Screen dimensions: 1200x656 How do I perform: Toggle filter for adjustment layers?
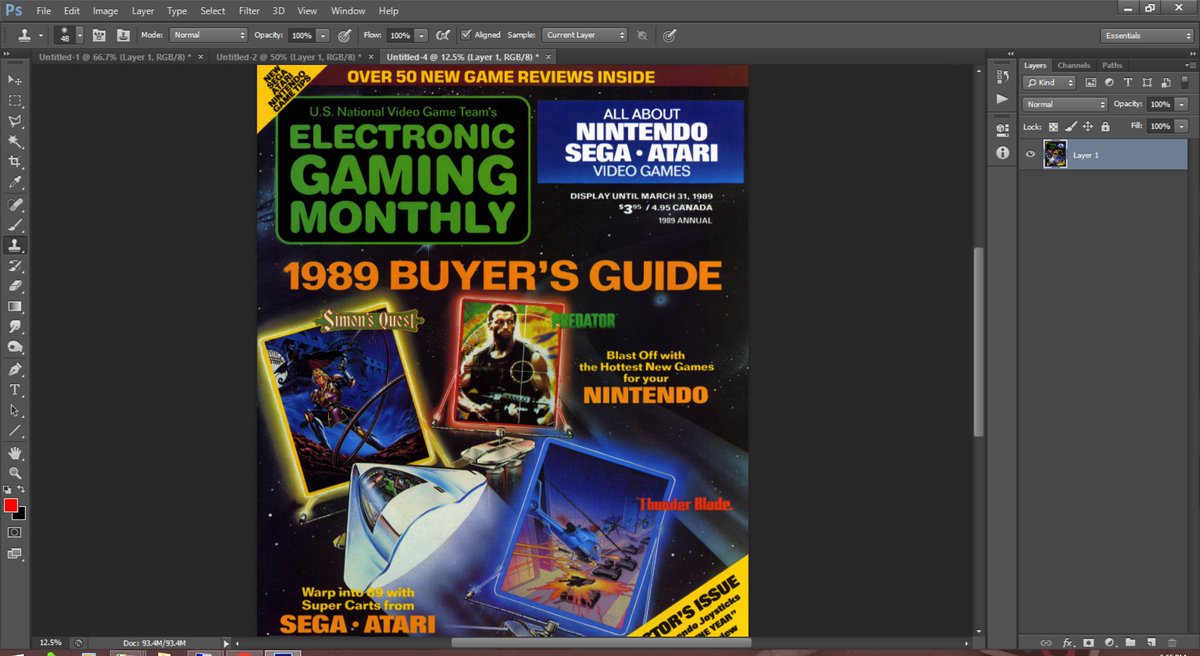pos(1110,83)
